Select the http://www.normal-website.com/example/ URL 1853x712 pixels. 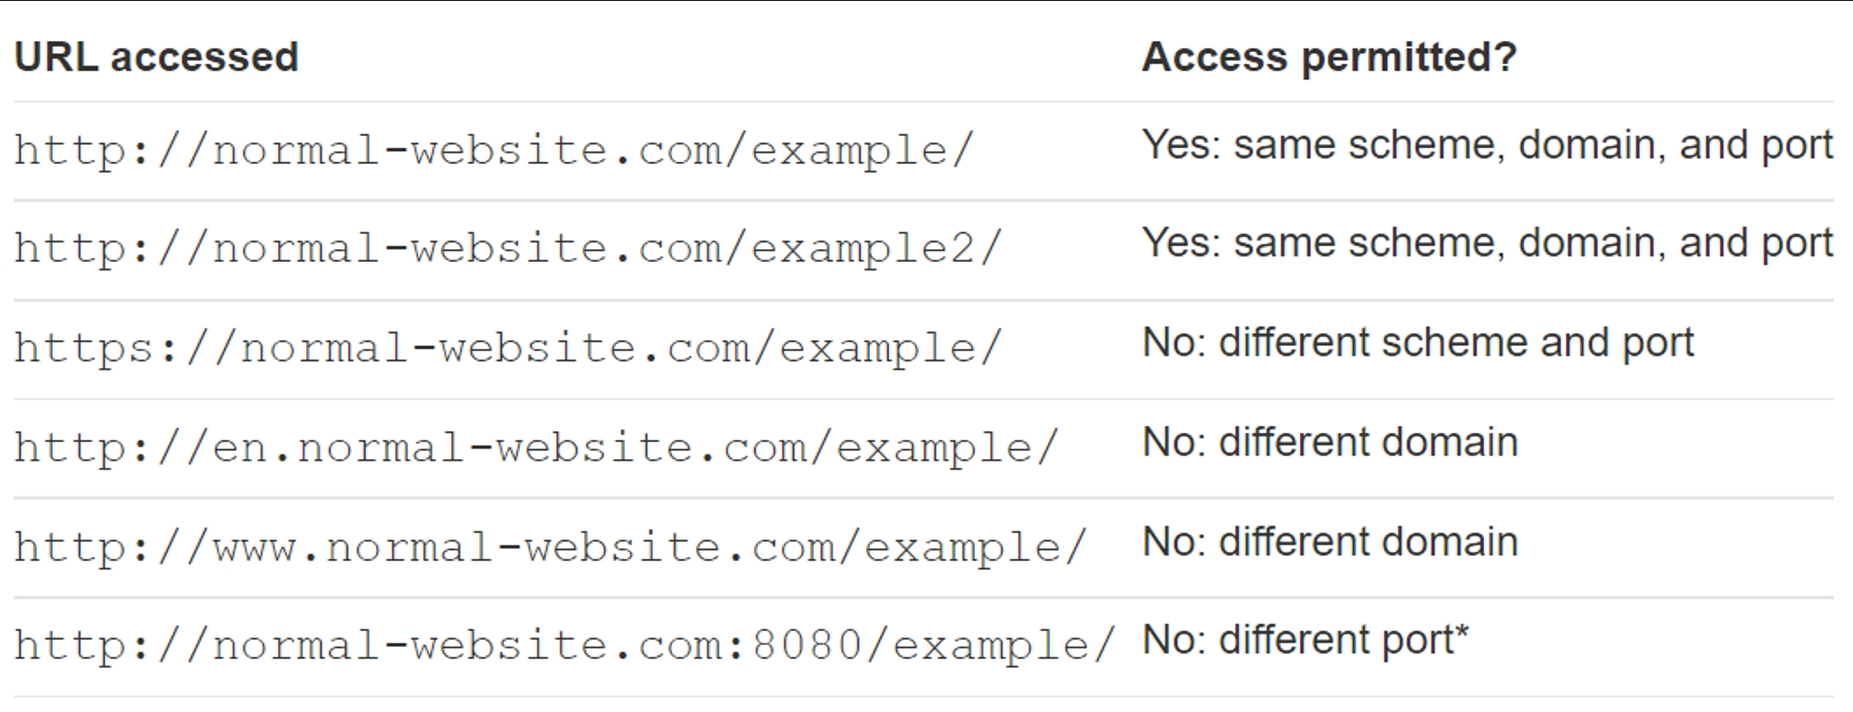coord(550,547)
